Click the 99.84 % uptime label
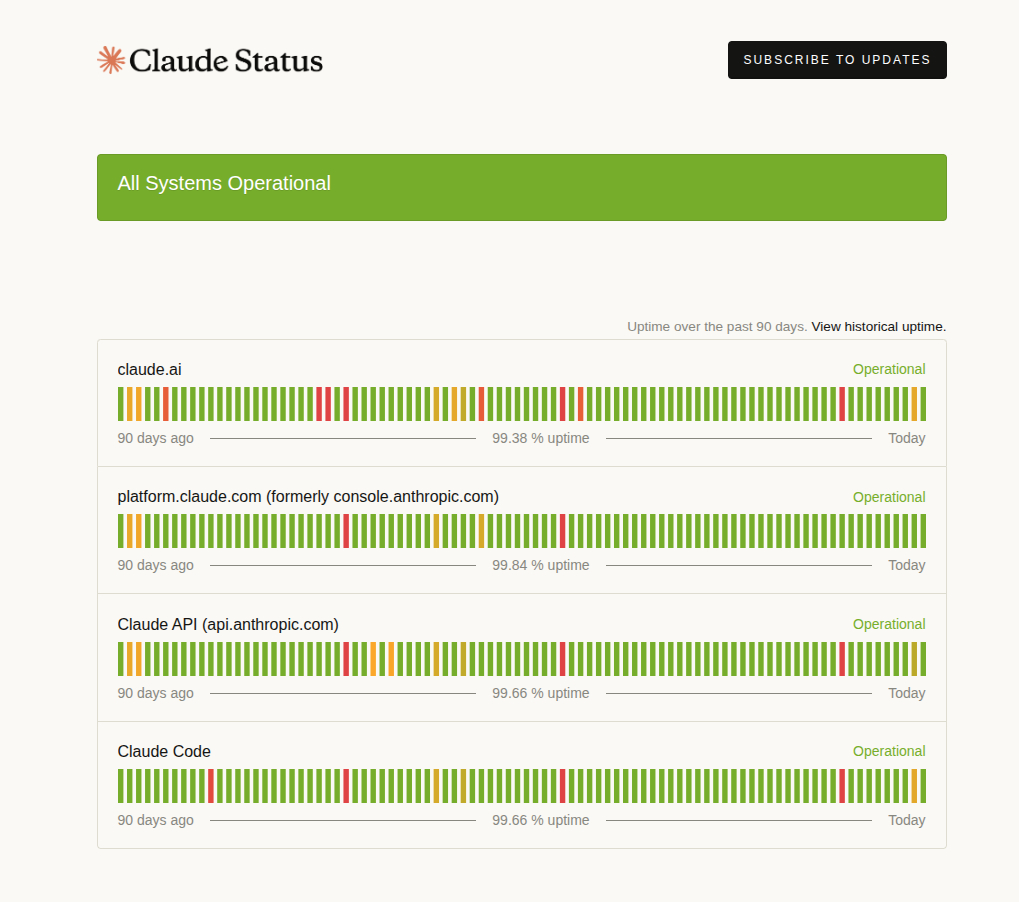The height and width of the screenshot is (902, 1019). click(540, 565)
